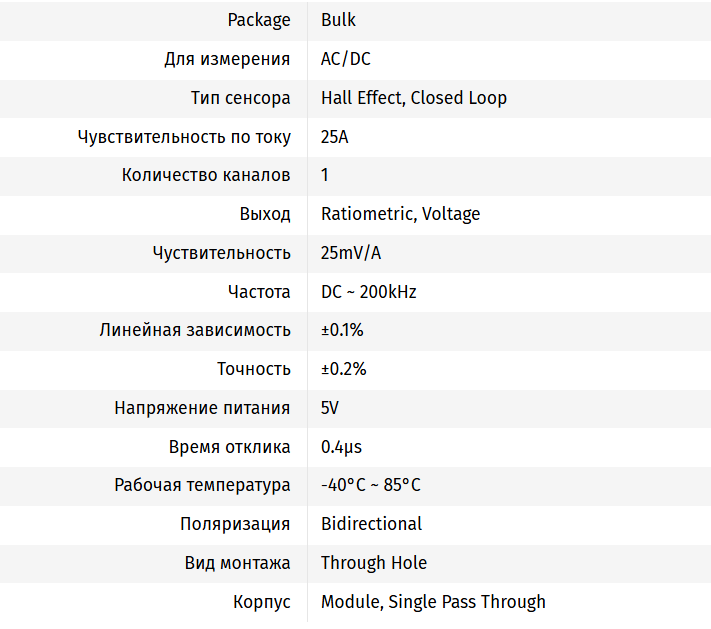711x629 pixels.
Task: Select the '25mV/A' sensitivity value
Action: point(351,253)
